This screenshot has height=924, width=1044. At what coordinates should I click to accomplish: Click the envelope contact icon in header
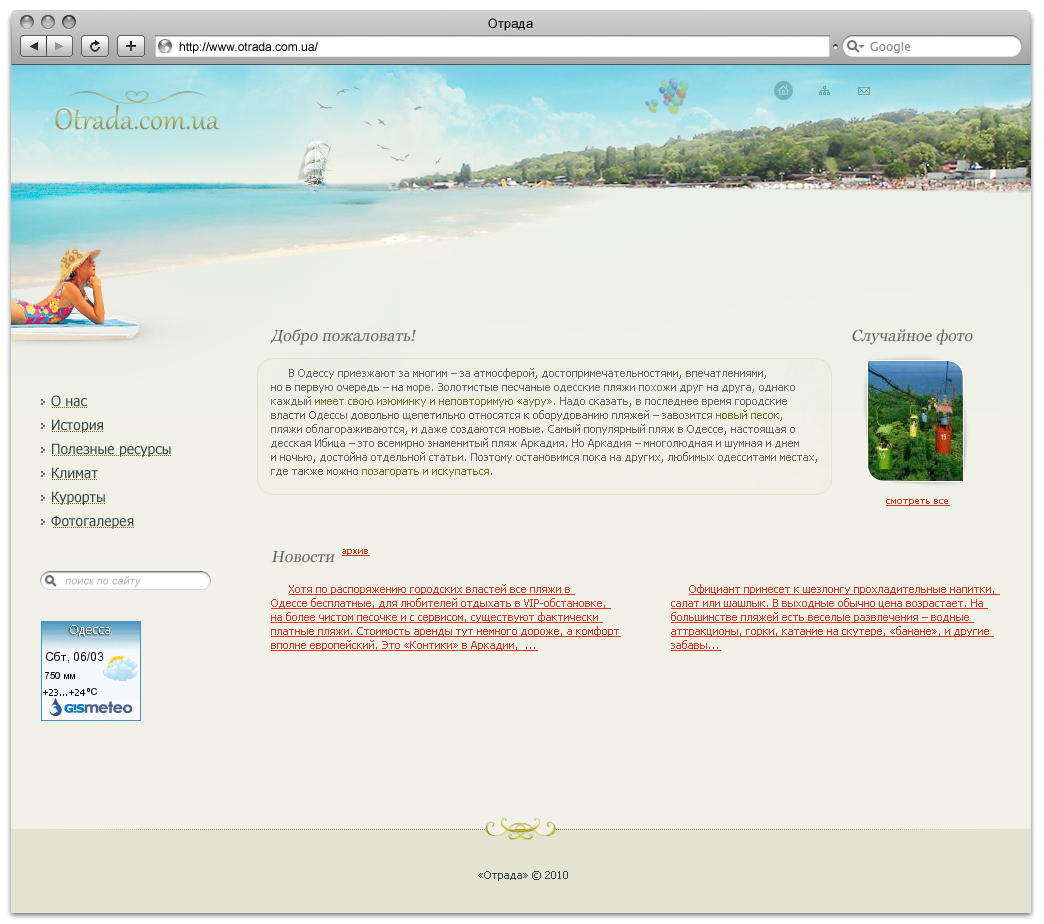[864, 91]
